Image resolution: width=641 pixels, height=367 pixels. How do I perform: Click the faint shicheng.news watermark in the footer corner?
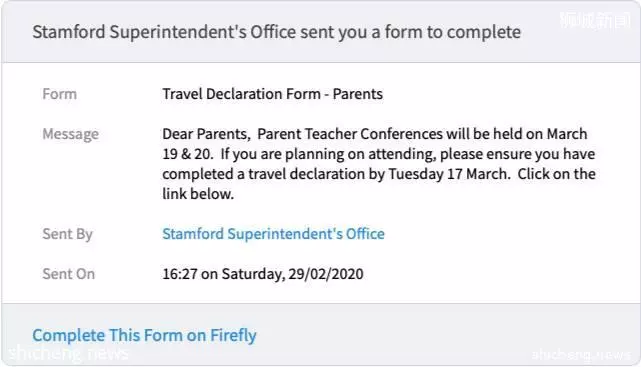581,354
